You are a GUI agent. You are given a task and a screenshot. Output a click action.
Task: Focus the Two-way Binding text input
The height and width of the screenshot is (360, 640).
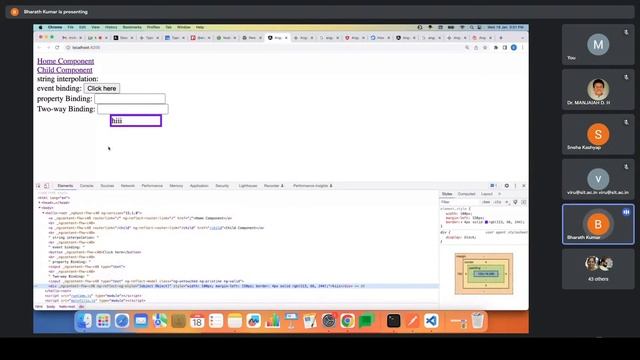[x=133, y=109]
